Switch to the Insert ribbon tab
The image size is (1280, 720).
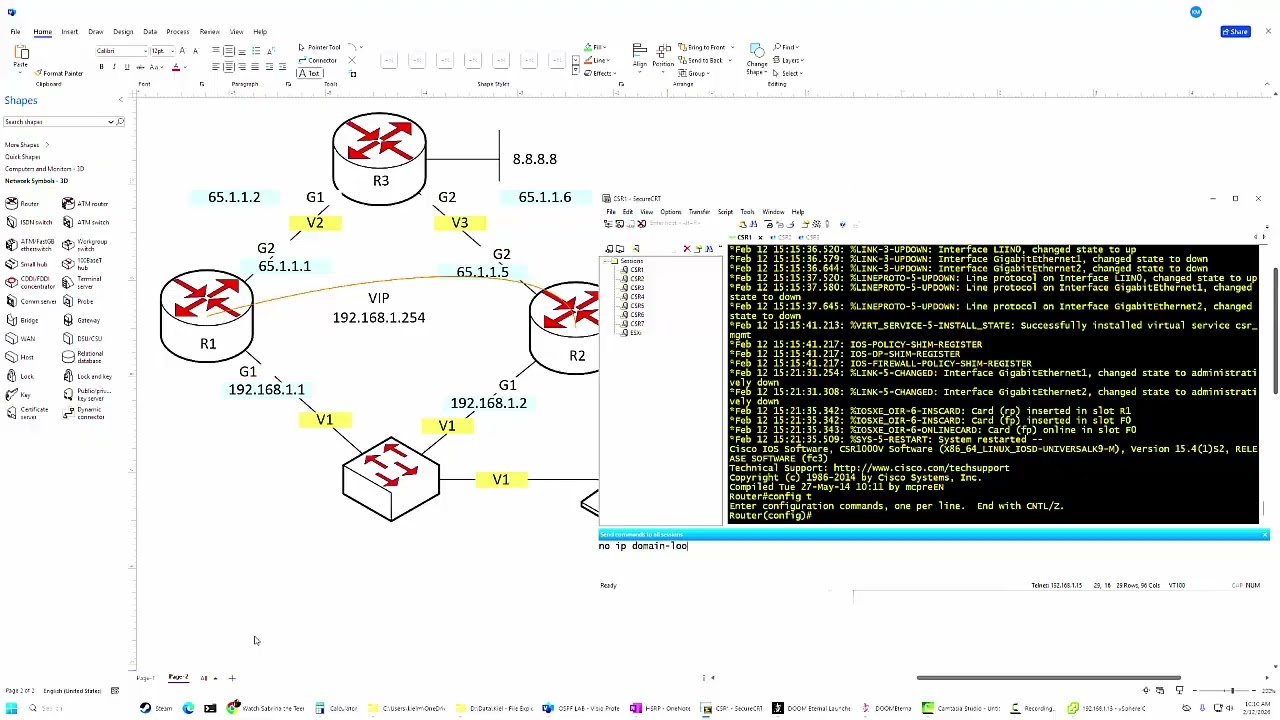tap(69, 32)
